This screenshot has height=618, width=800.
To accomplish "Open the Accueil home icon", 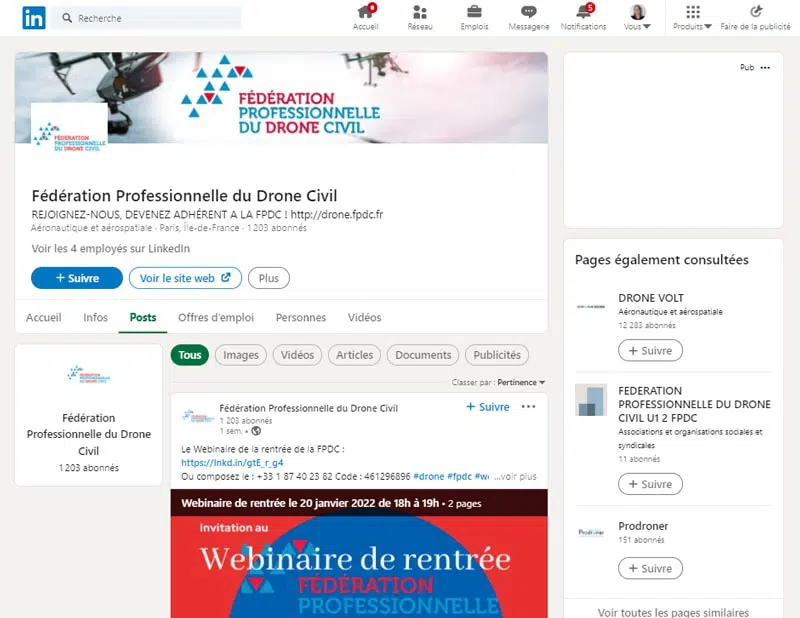I will (x=365, y=11).
